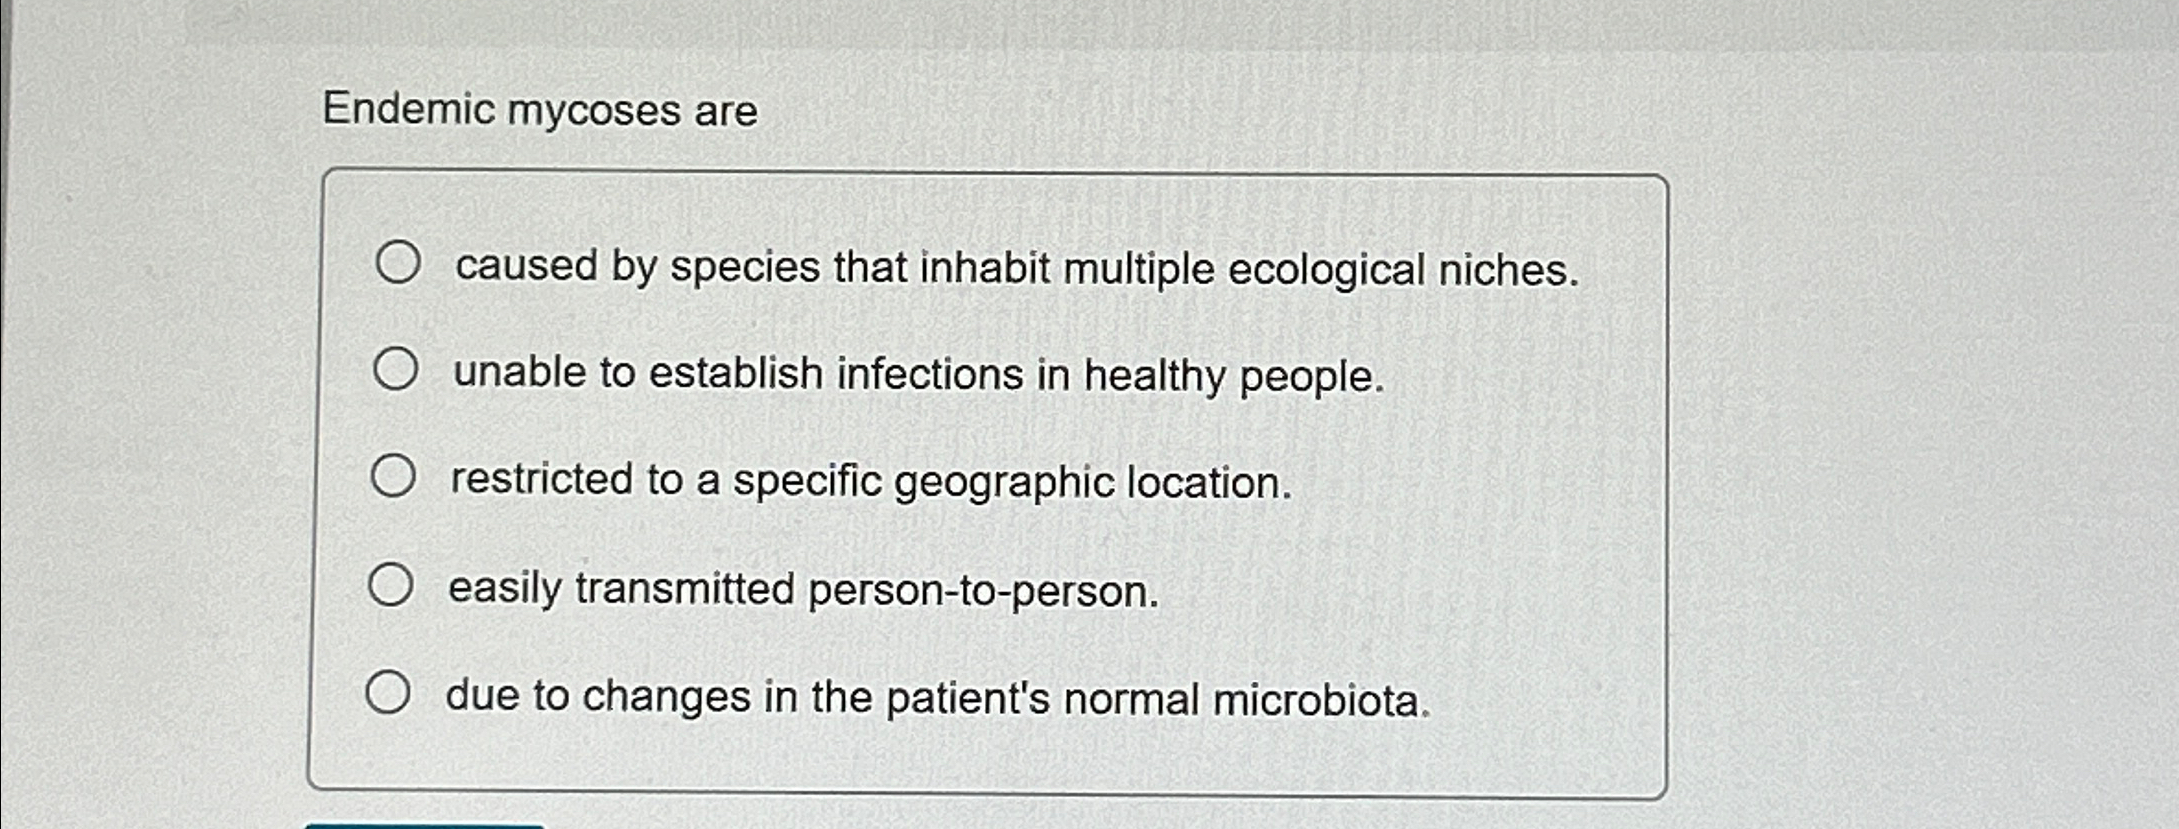2179x829 pixels.
Task: Select 'unable to establish infections in healthy people'
Action: (x=395, y=369)
